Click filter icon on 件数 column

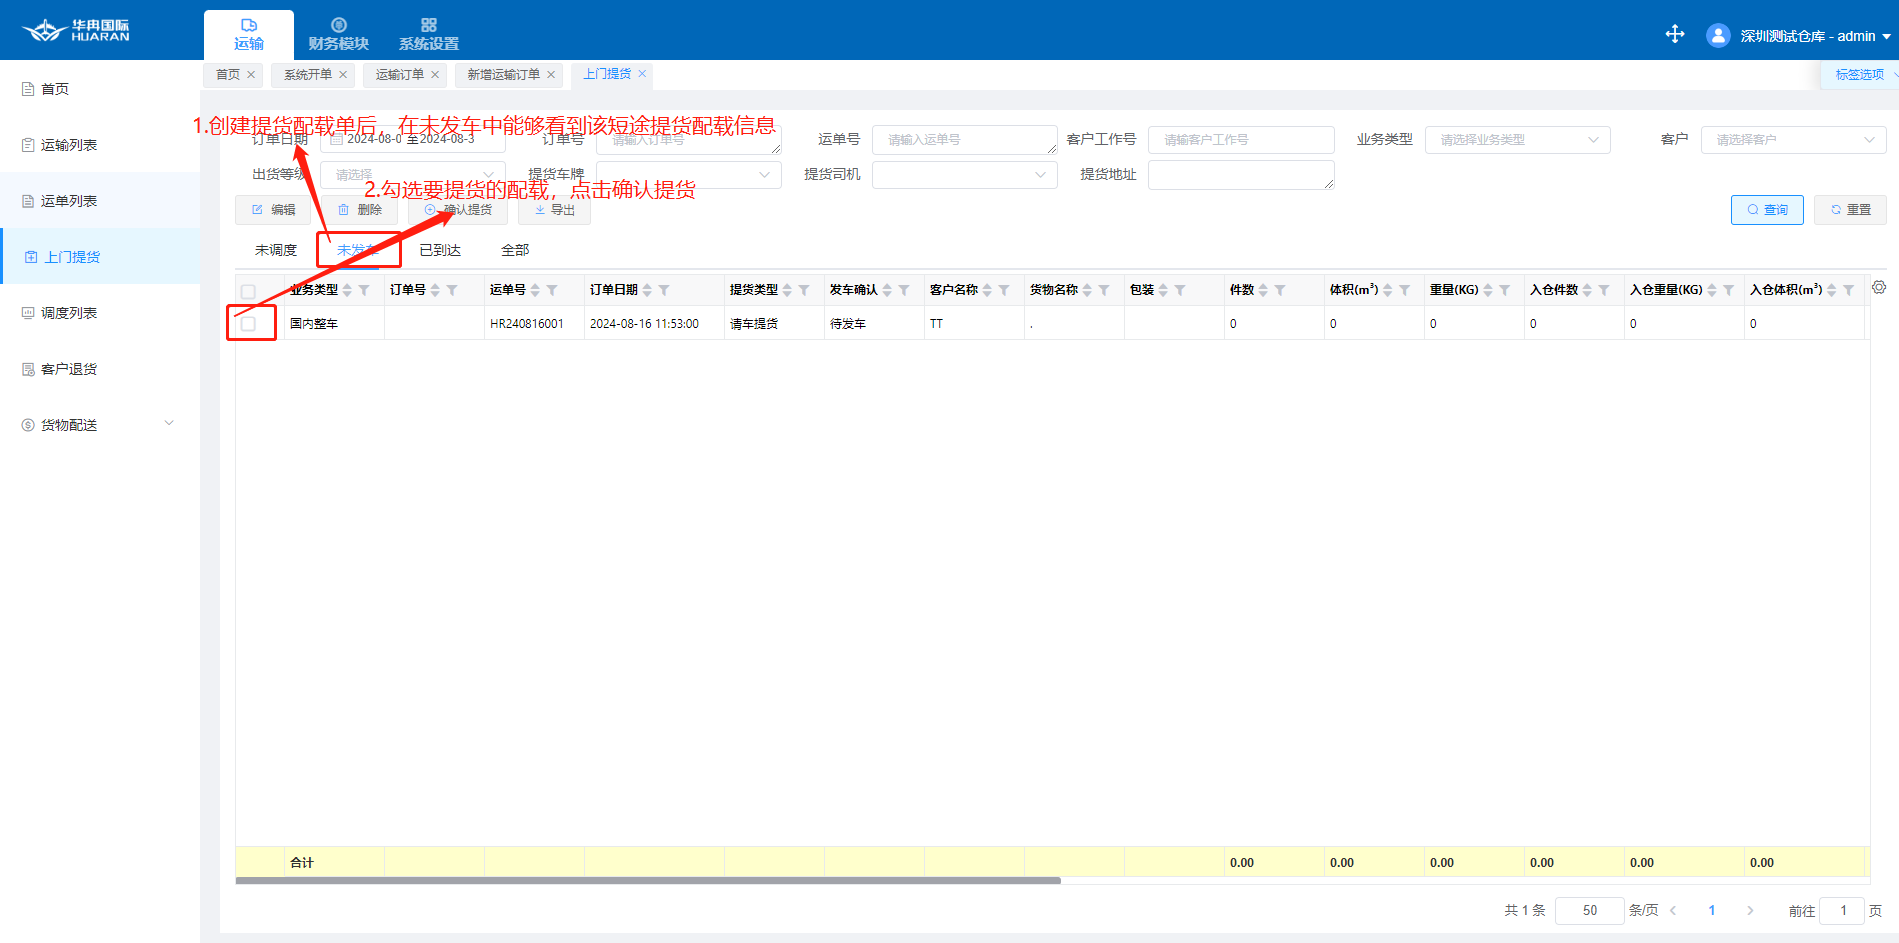(x=1280, y=290)
